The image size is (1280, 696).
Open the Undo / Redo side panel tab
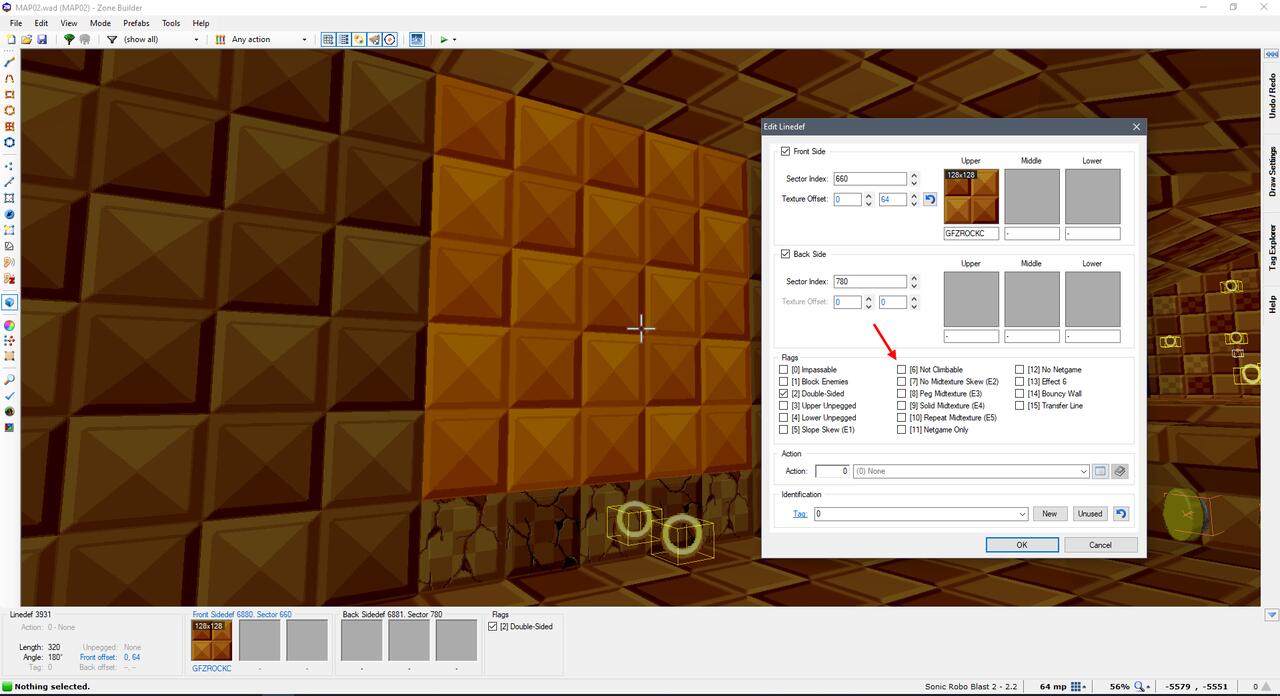[1272, 96]
